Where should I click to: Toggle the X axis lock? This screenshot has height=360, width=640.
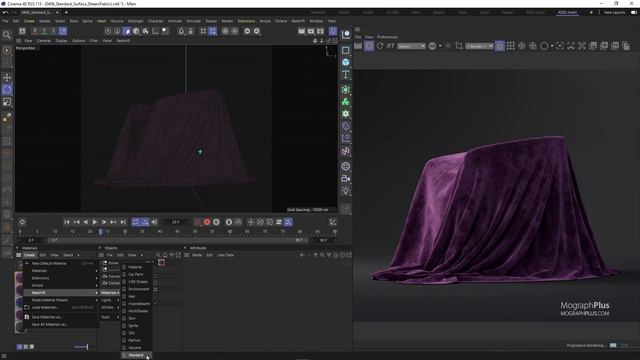click(x=35, y=31)
